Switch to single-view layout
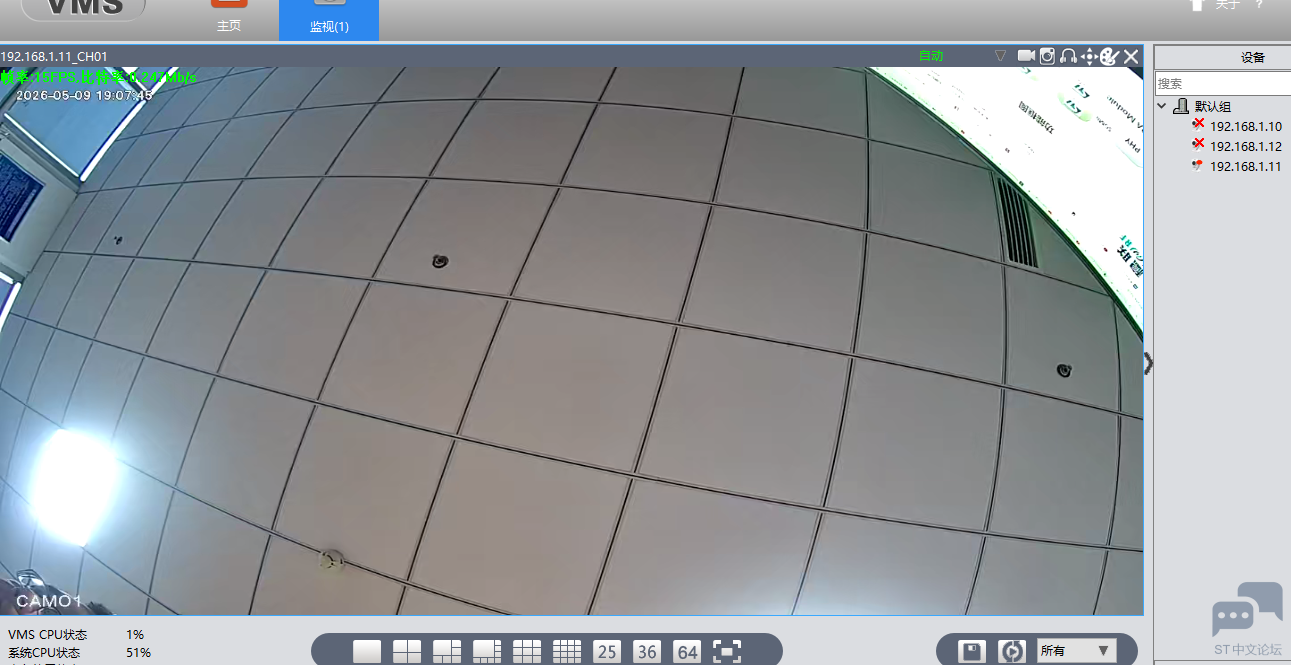1291x665 pixels. pyautogui.click(x=367, y=651)
